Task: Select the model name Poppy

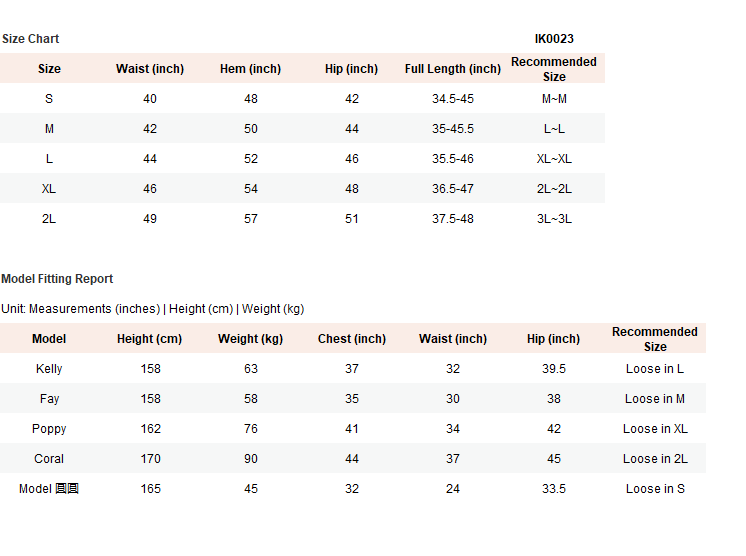Action: [49, 429]
